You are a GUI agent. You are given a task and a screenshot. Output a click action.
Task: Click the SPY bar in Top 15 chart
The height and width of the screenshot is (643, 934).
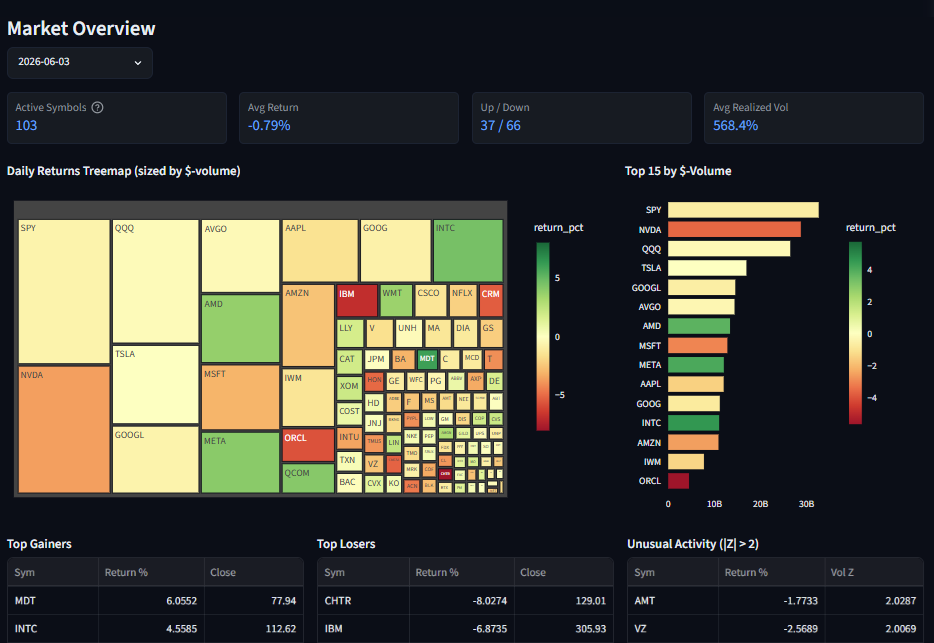click(743, 210)
